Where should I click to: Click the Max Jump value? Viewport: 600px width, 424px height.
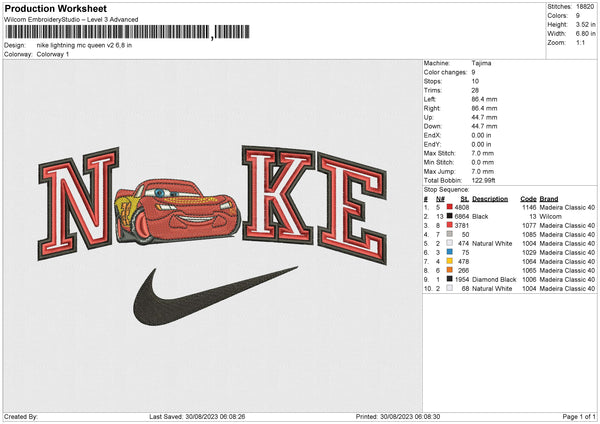[483, 171]
